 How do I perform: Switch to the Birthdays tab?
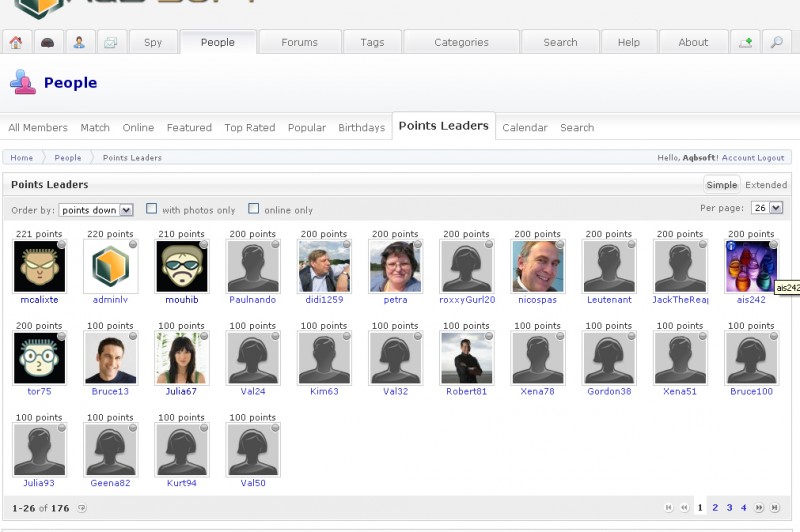click(361, 128)
